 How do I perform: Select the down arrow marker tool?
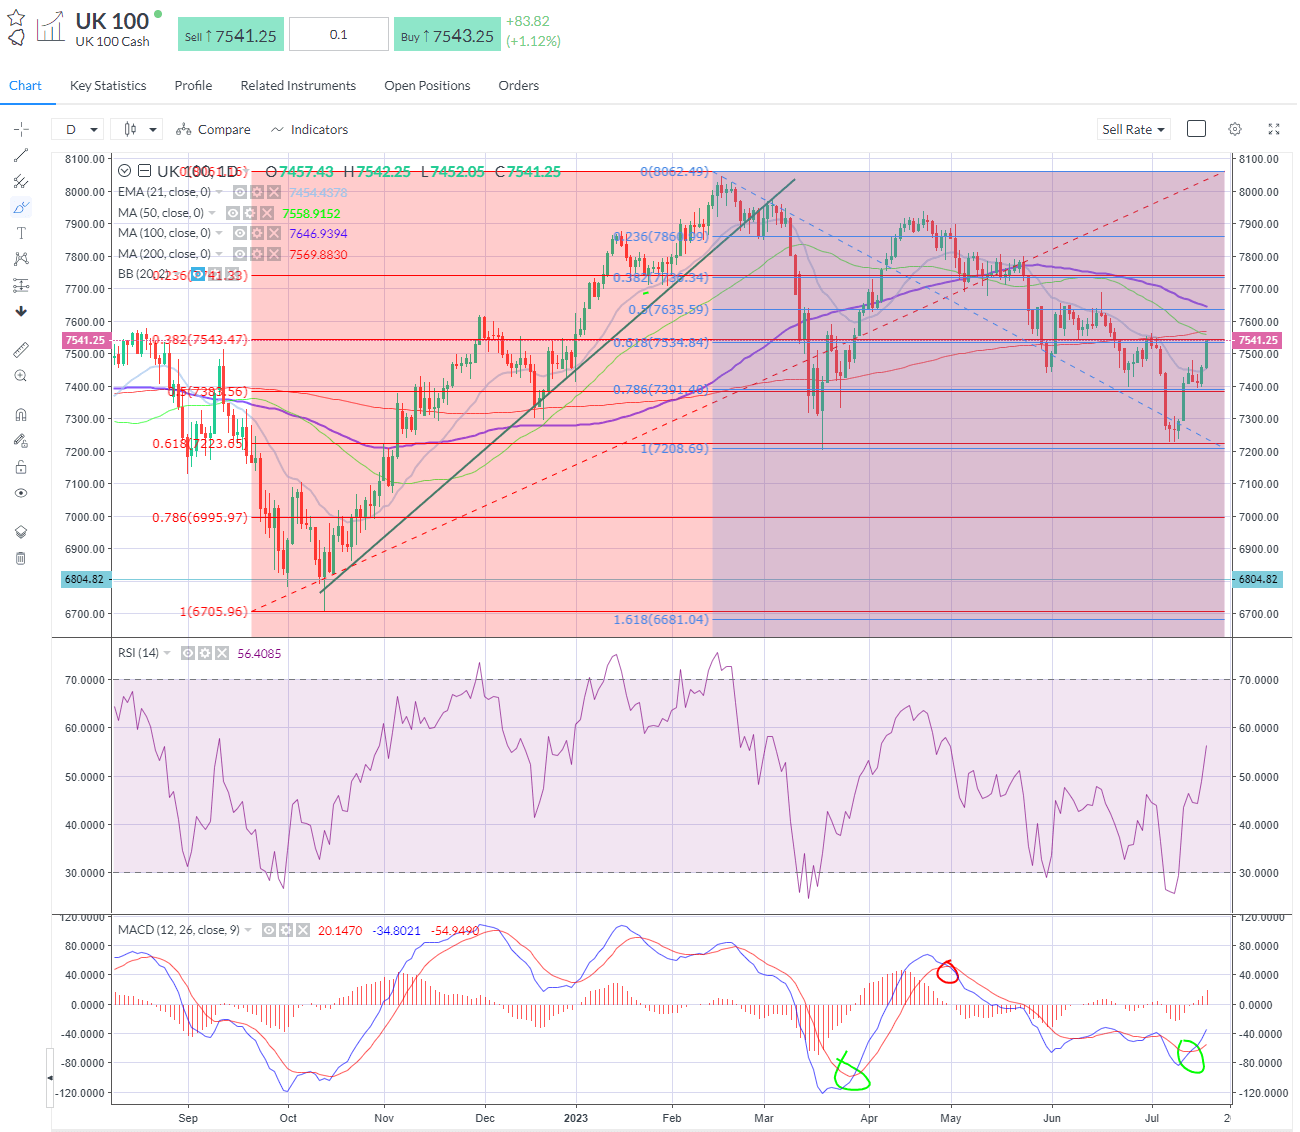(x=21, y=311)
